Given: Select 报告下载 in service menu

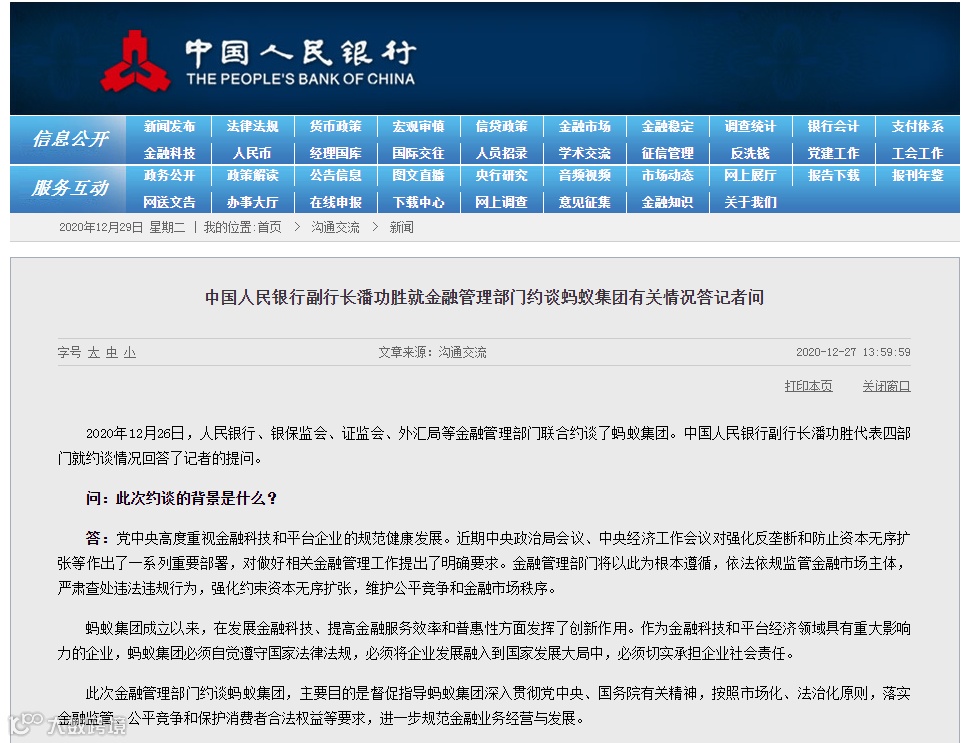Looking at the screenshot, I should pos(833,175).
